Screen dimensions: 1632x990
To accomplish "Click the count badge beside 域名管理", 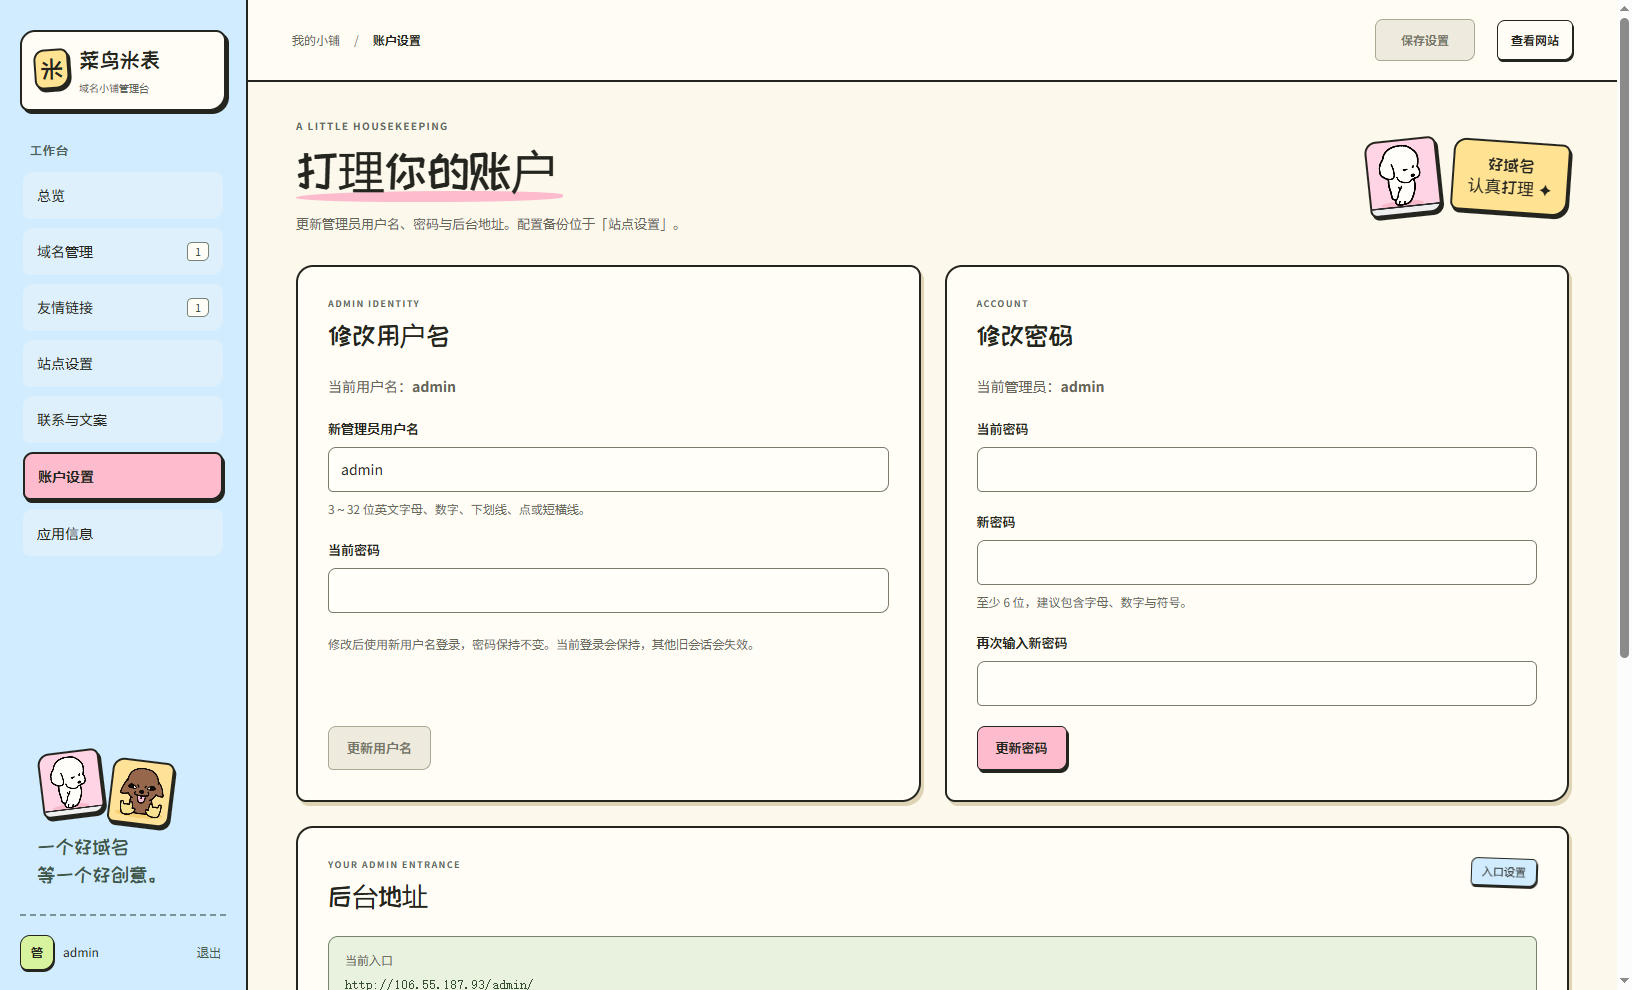I will pos(198,252).
